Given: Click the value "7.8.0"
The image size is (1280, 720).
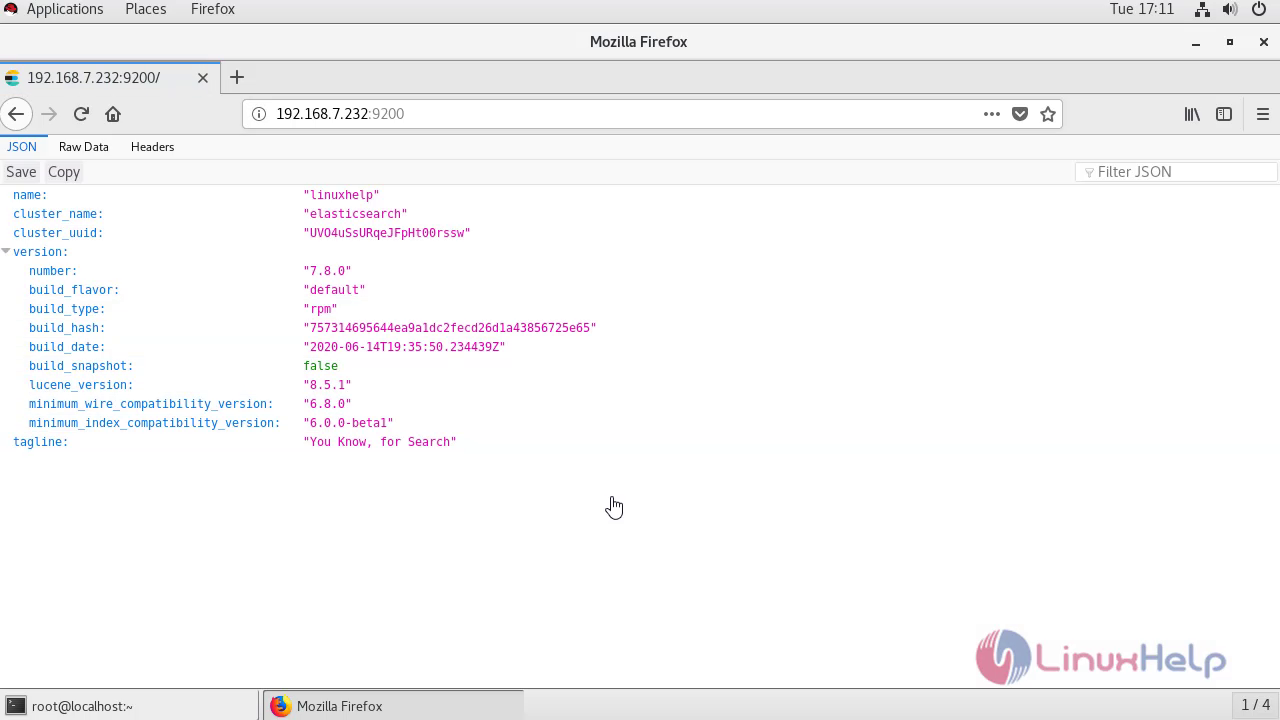Looking at the screenshot, I should [x=328, y=271].
